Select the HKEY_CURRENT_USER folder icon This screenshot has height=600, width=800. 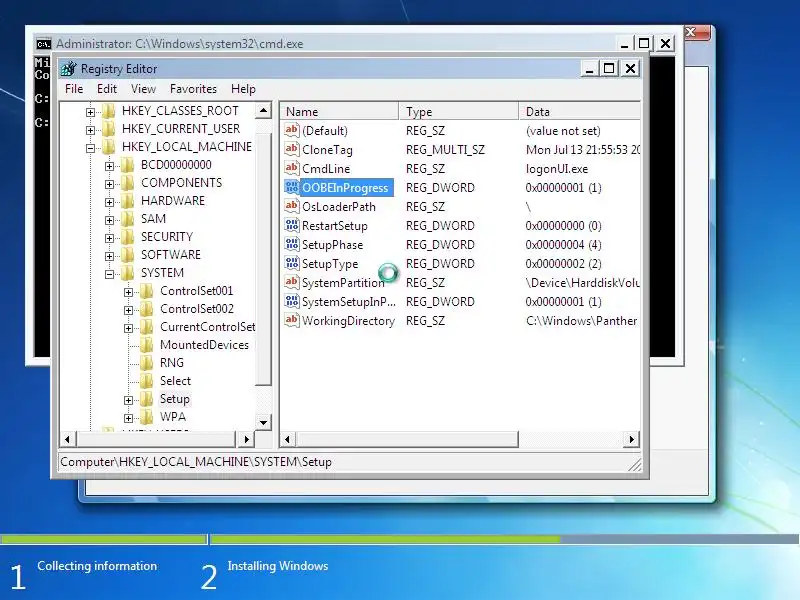108,129
